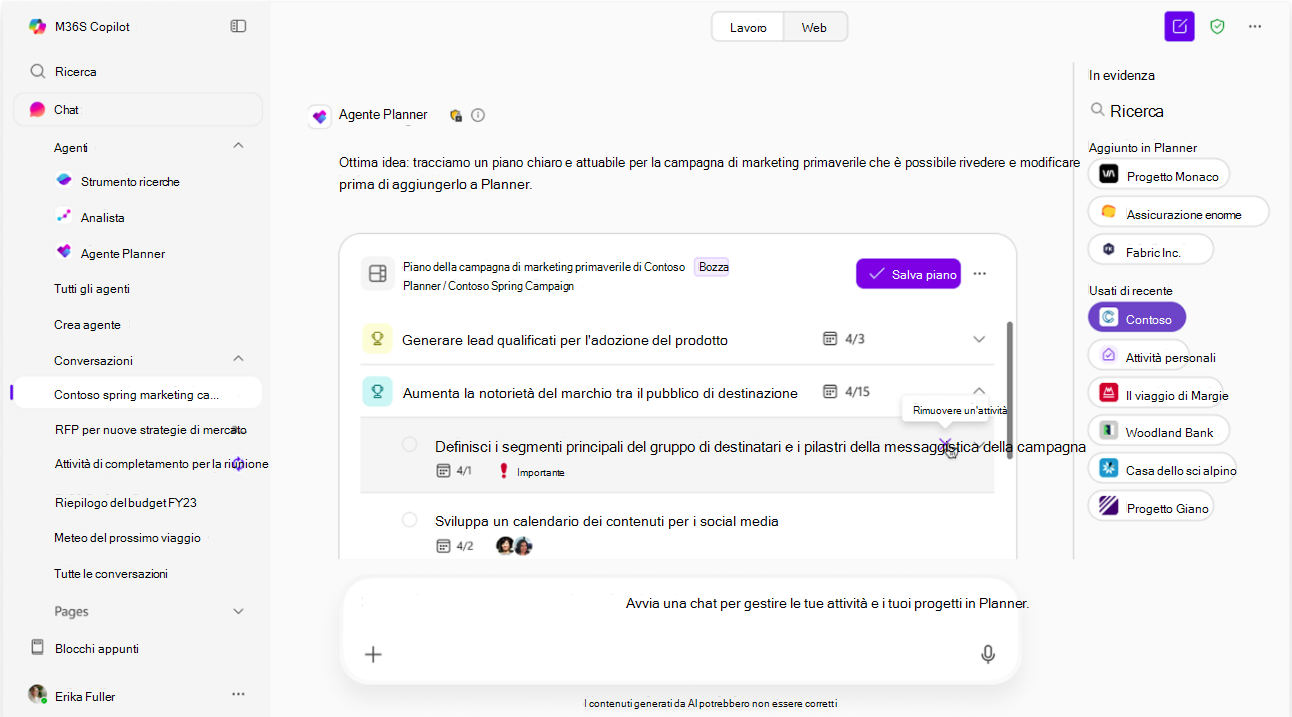Open Riepilogo del budget FY23 conversation

(126, 502)
